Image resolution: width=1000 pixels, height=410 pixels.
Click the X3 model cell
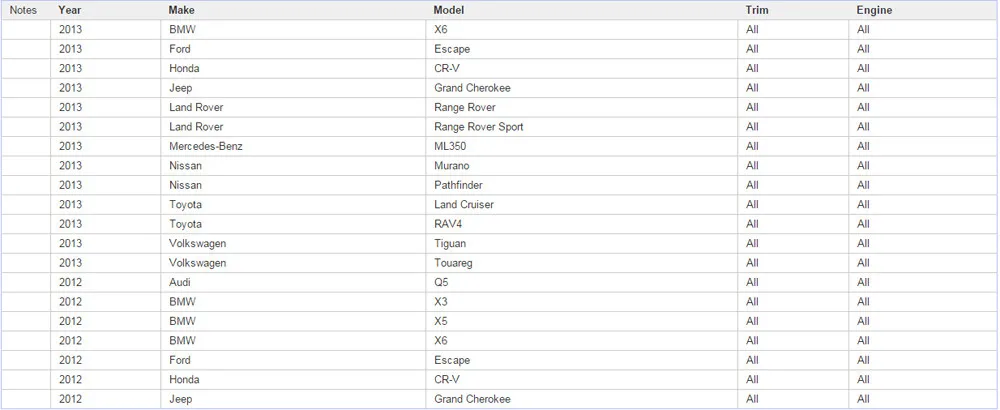click(582, 302)
